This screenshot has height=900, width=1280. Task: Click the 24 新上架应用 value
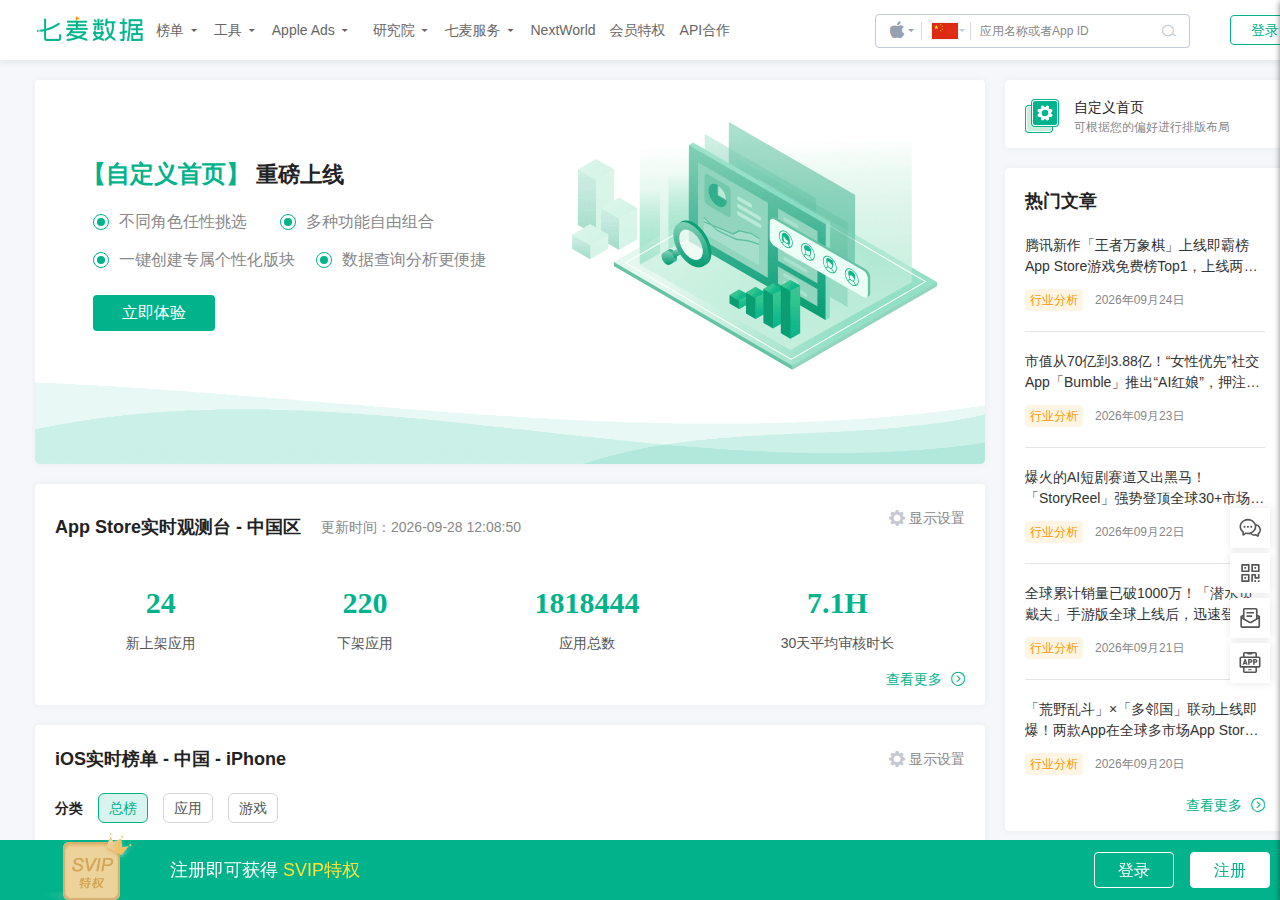coord(160,604)
